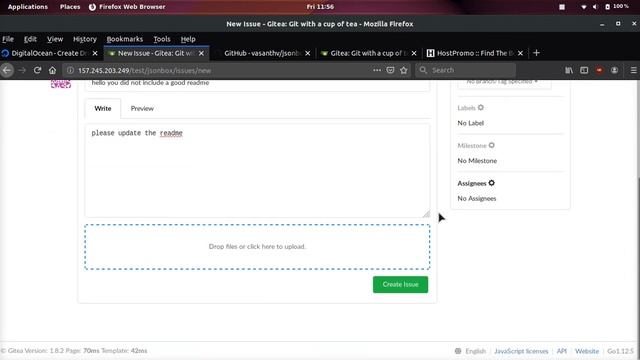Open the Firefox hamburger menu
This screenshot has width=640, height=360.
633,70
